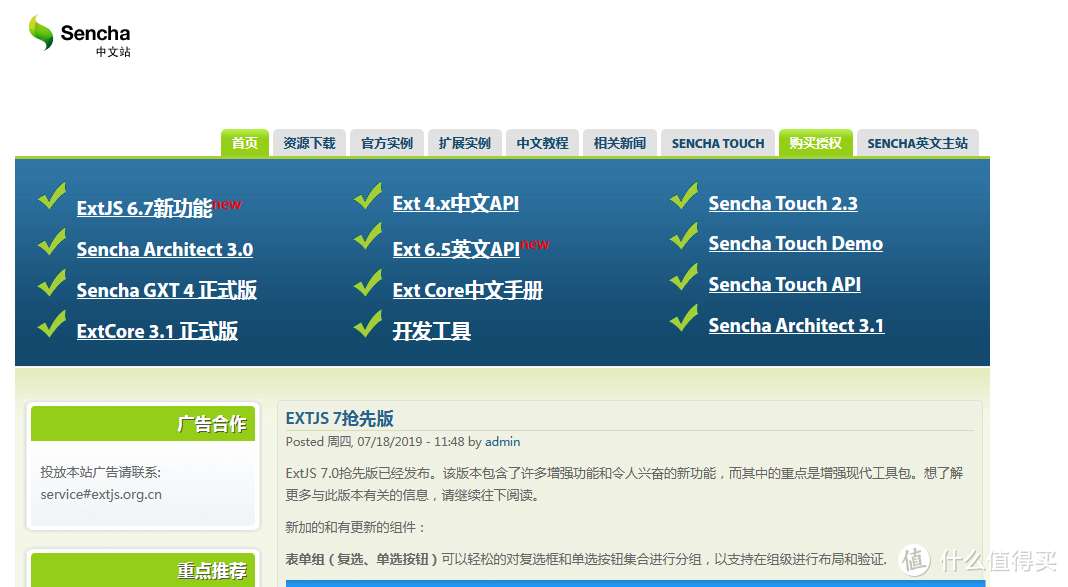
Task: Visit the SENCHA英文主站 tab
Action: 917,143
